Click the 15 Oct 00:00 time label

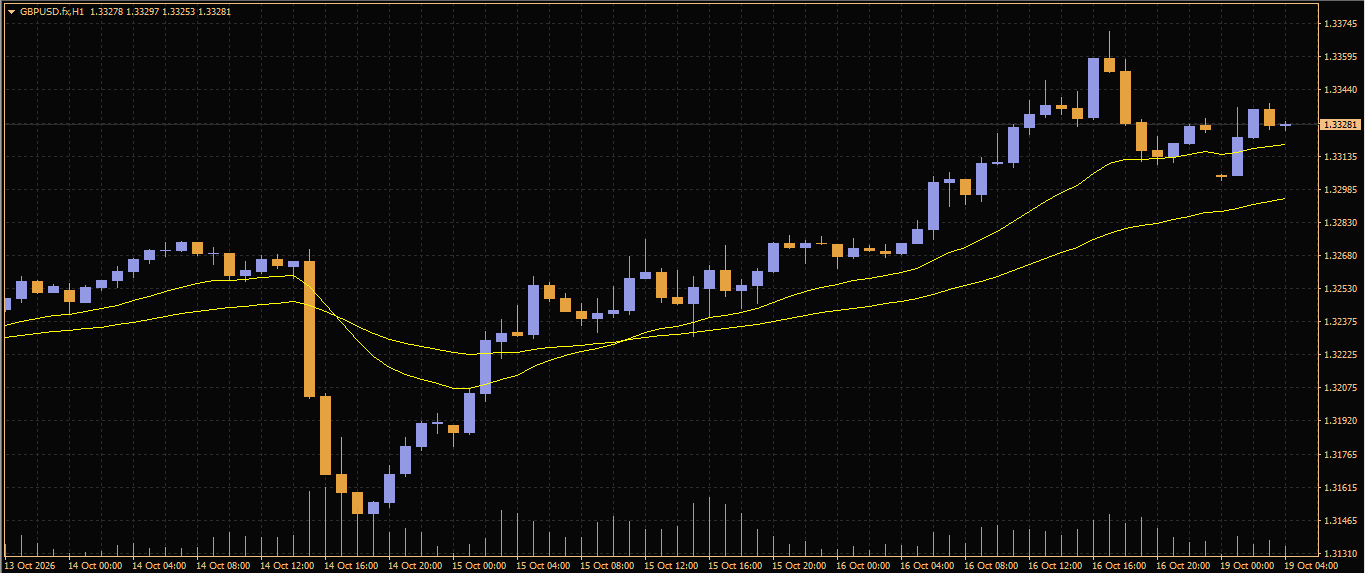(x=479, y=566)
